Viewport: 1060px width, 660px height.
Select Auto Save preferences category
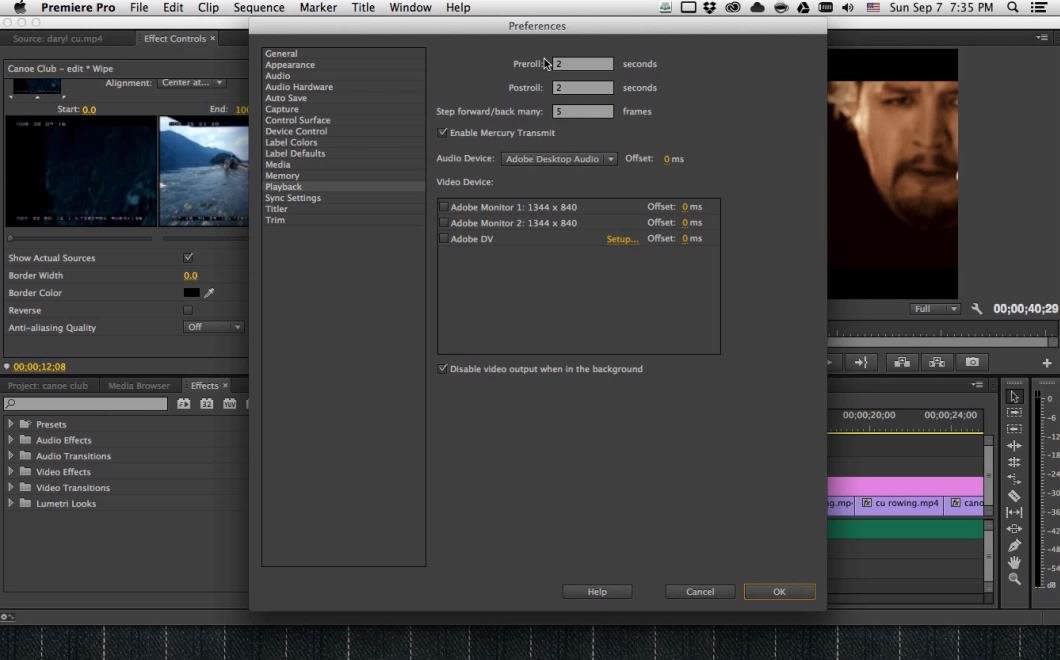click(286, 98)
